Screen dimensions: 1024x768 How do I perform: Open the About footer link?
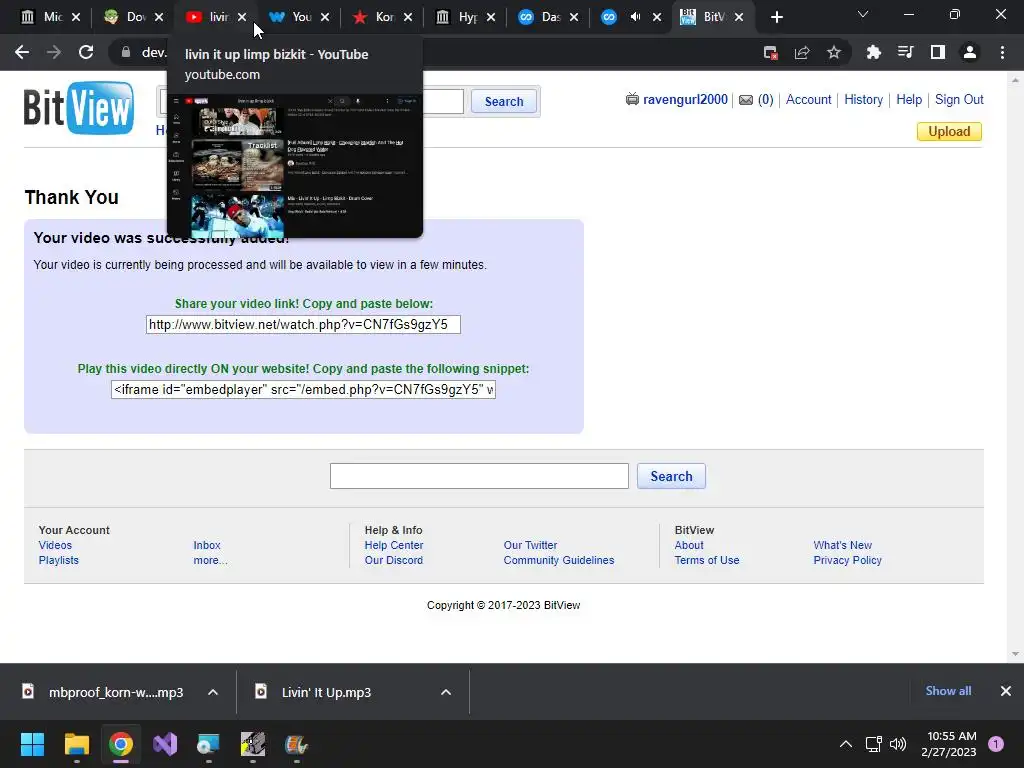(689, 545)
